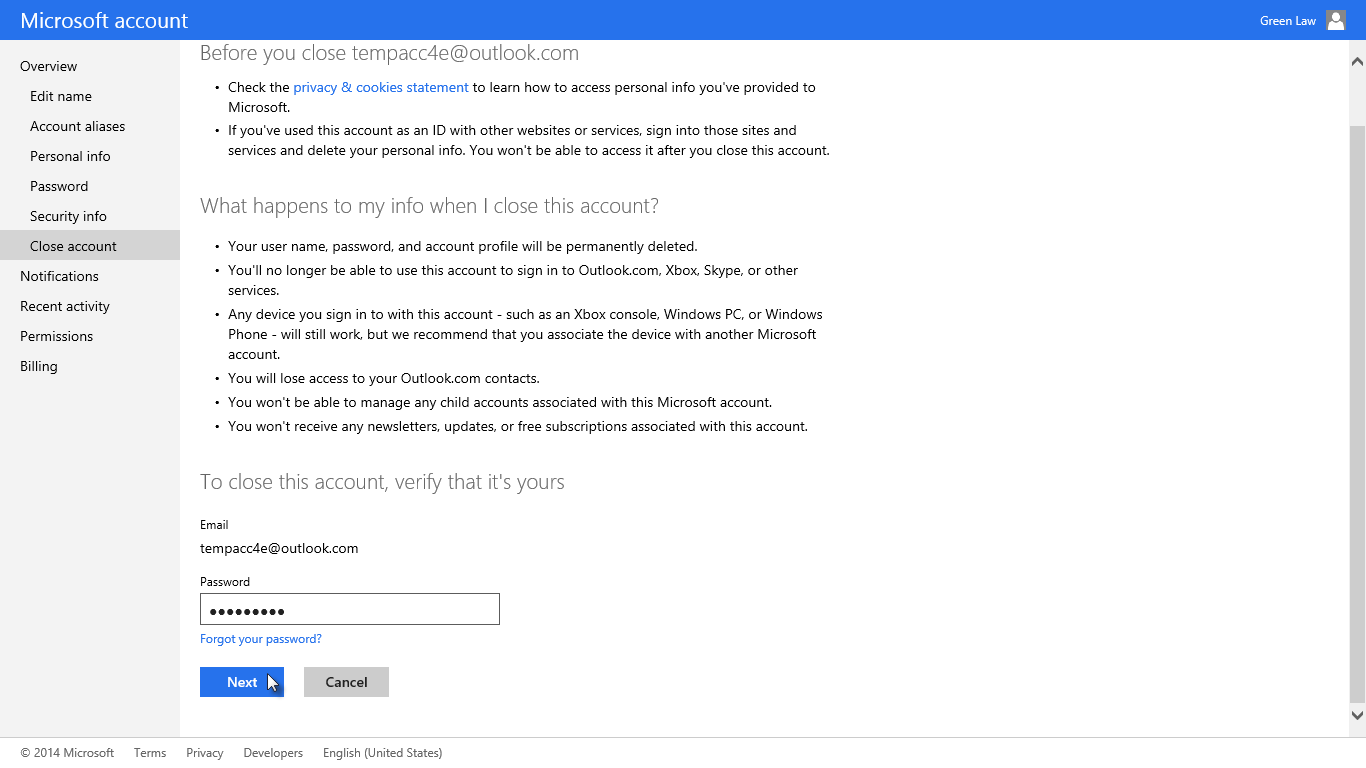Click the Green Law account name

pyautogui.click(x=1287, y=19)
